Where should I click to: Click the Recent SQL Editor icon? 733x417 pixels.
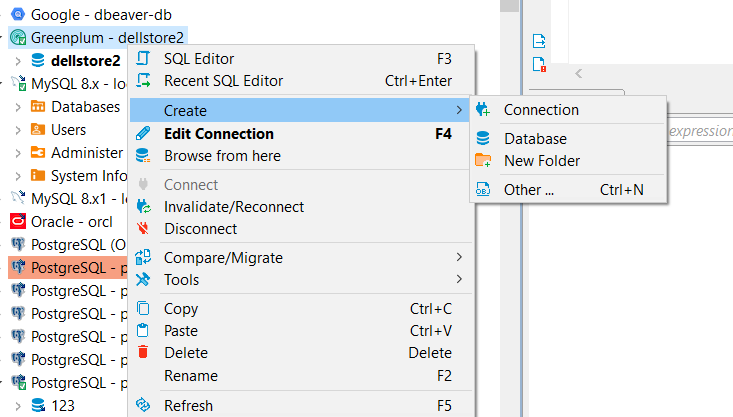tap(143, 80)
